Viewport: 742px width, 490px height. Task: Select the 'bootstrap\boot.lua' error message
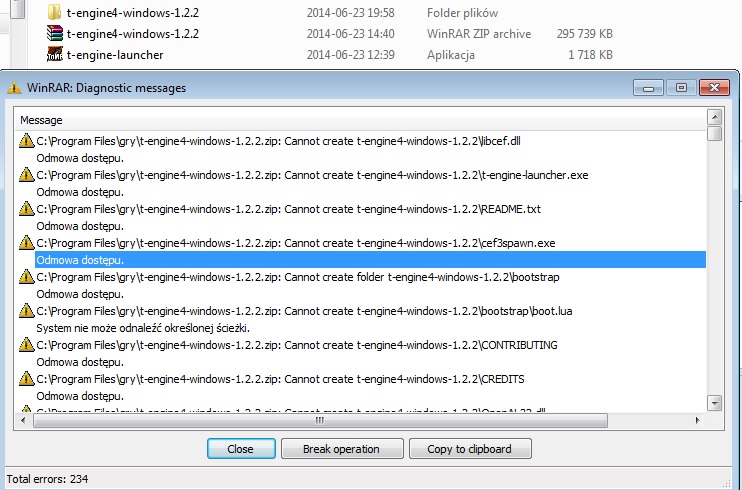[304, 311]
